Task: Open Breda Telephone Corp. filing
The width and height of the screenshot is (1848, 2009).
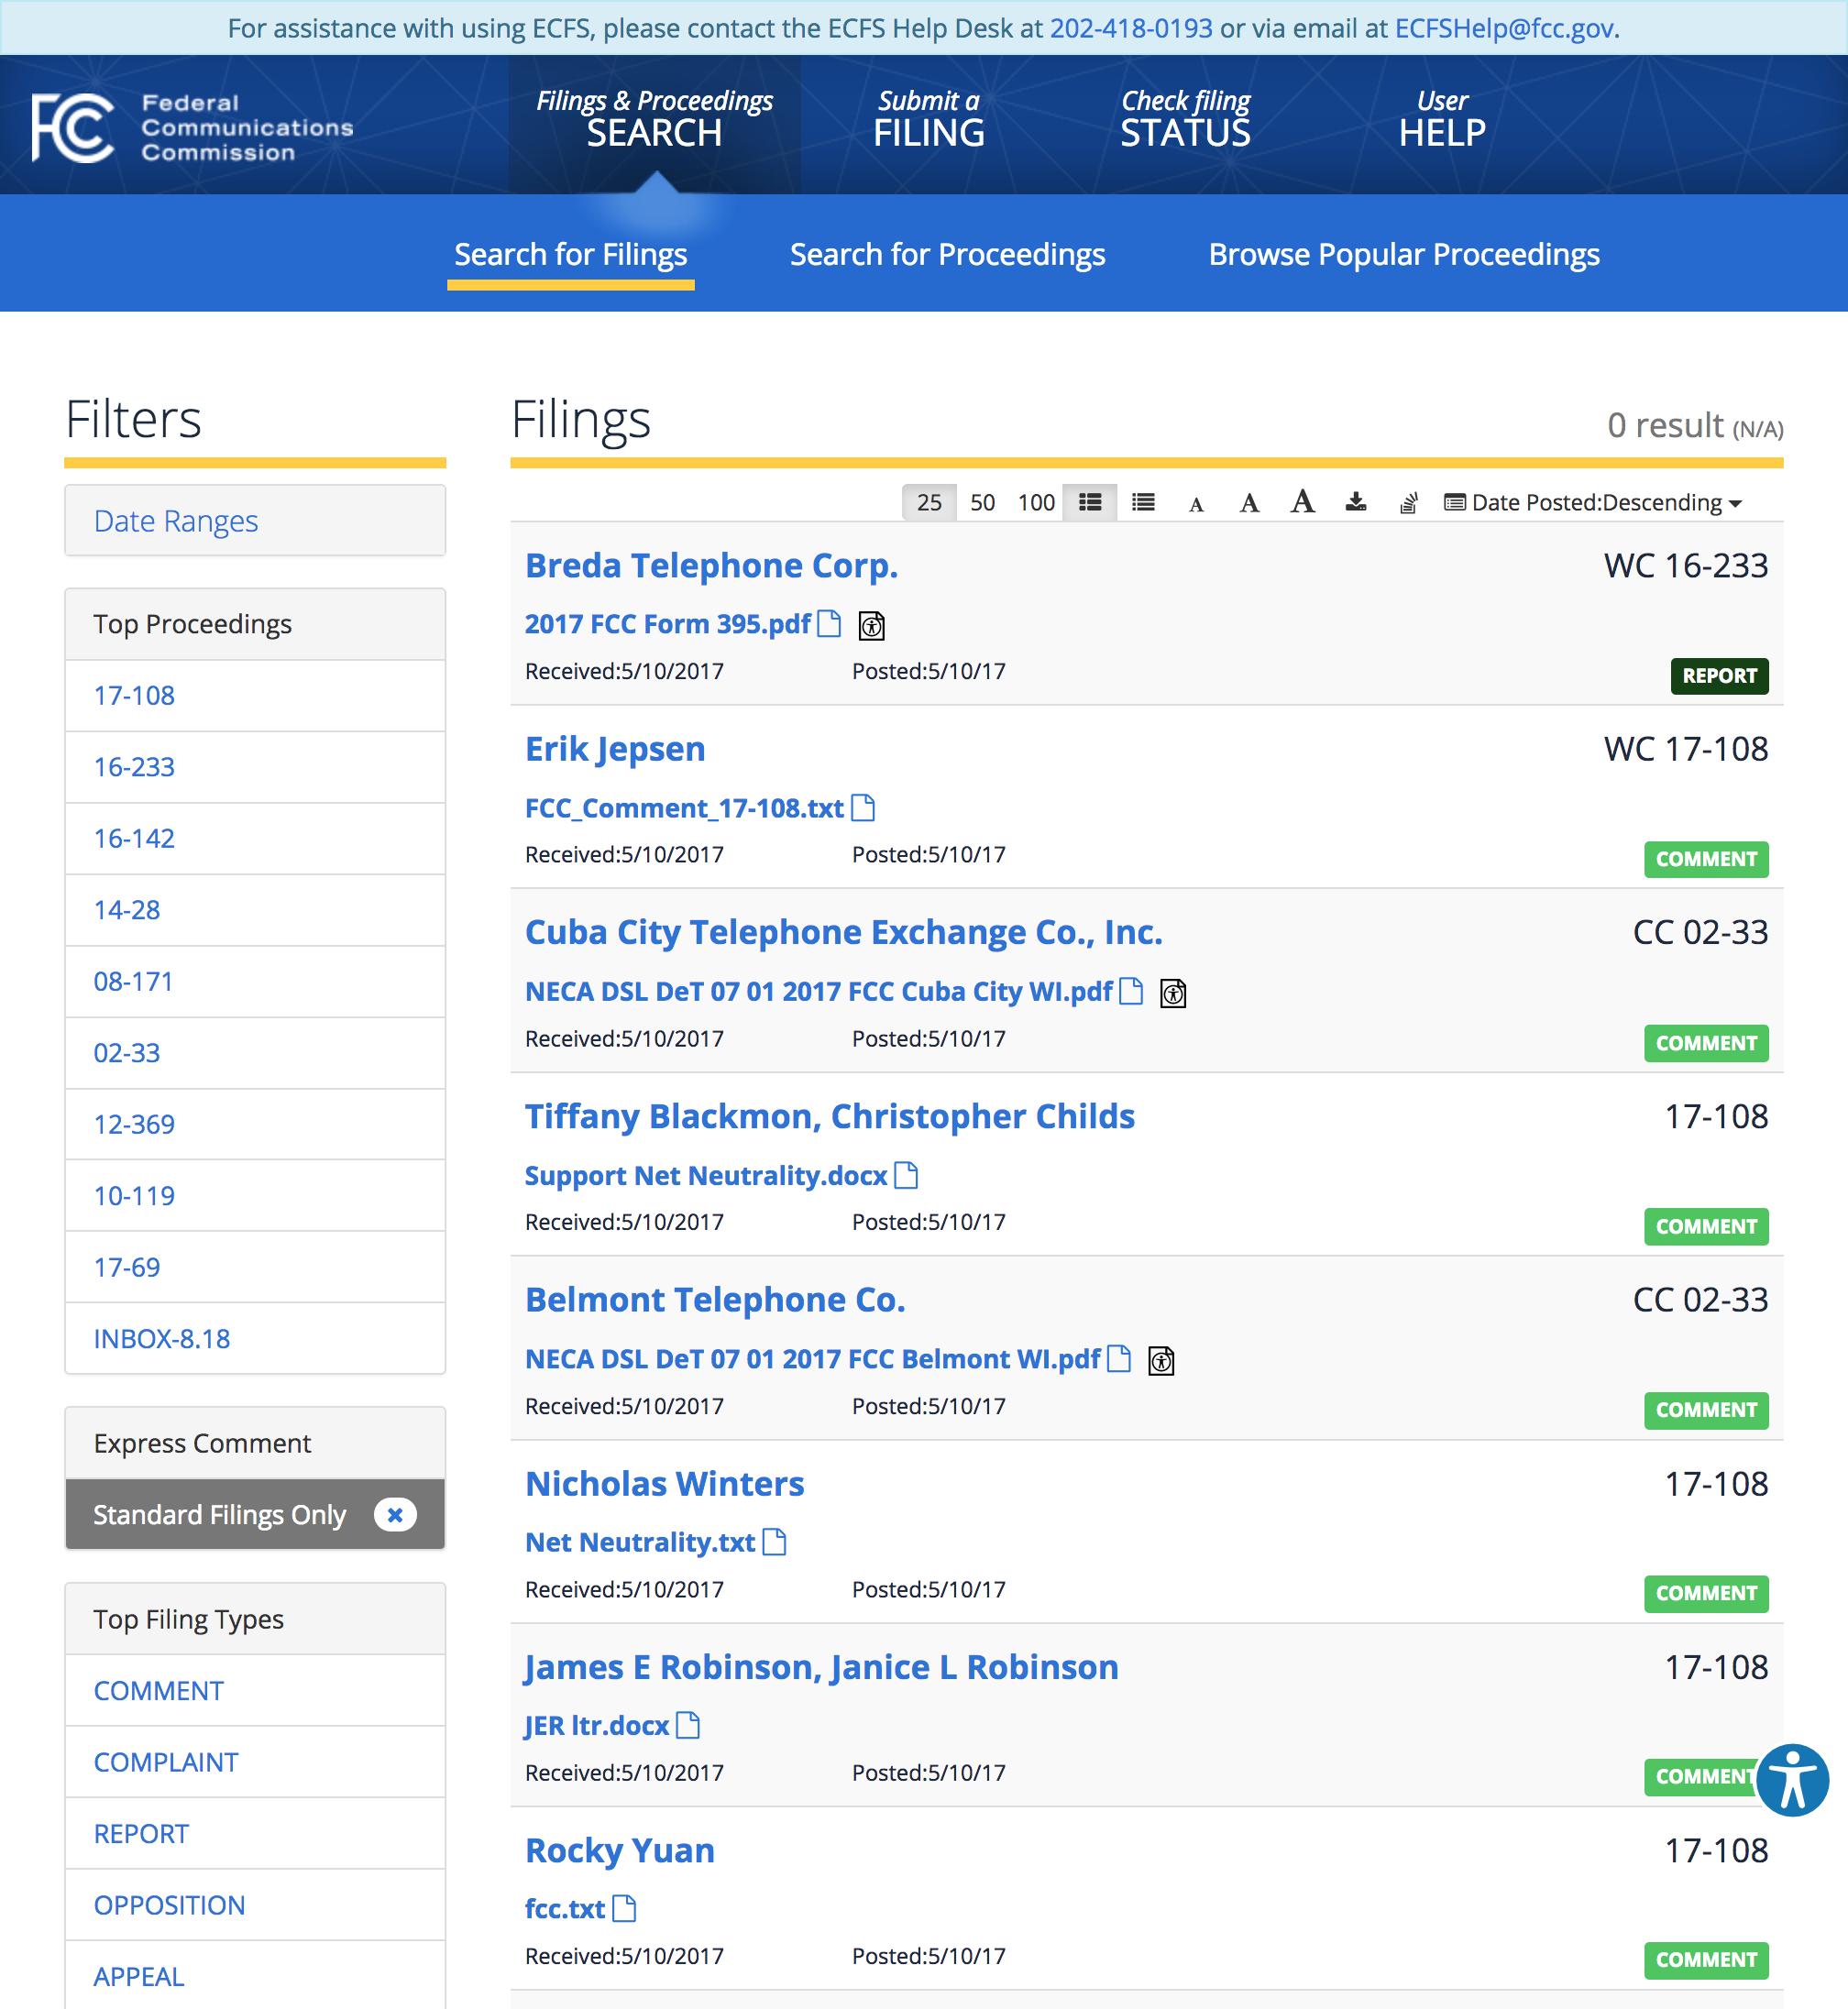Action: [711, 565]
